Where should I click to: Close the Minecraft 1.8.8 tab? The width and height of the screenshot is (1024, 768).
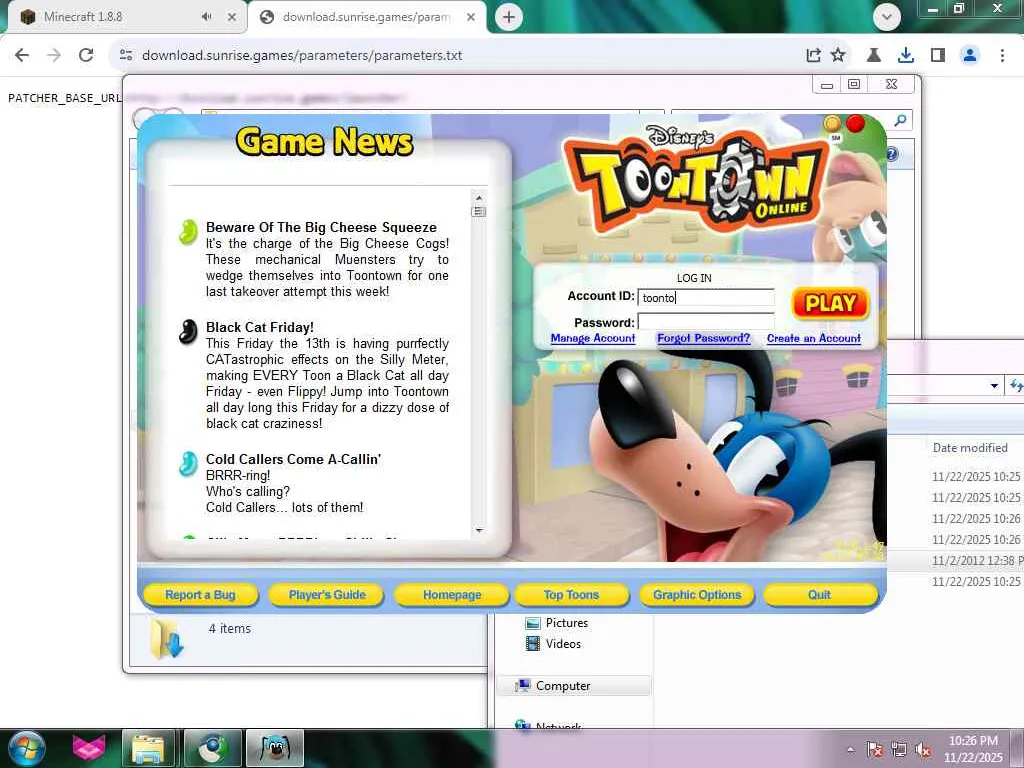pyautogui.click(x=232, y=17)
